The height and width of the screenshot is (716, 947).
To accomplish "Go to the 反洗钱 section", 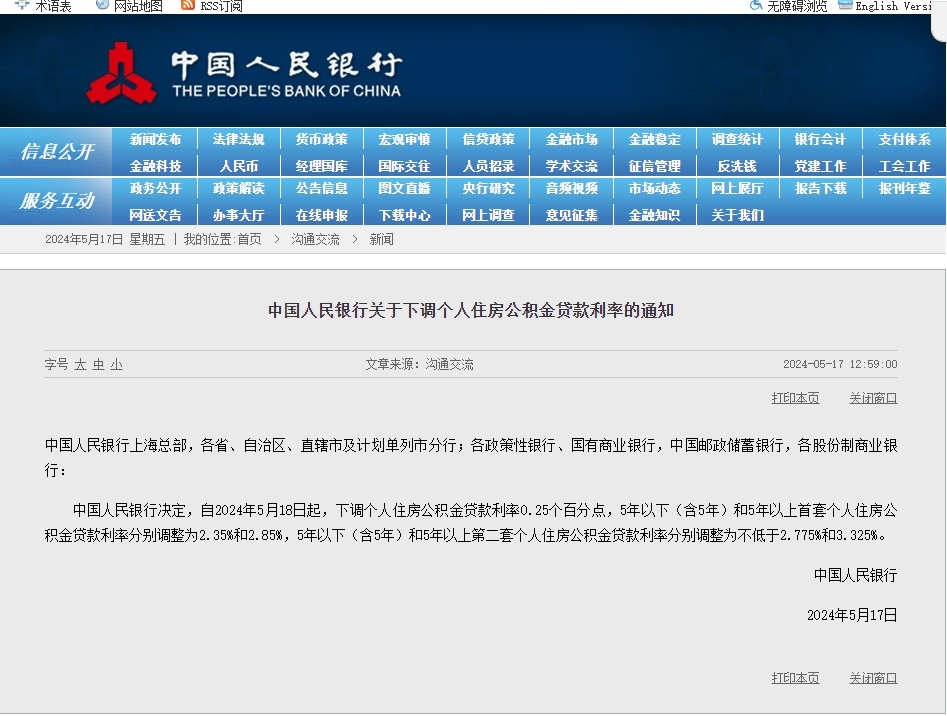I will 737,166.
